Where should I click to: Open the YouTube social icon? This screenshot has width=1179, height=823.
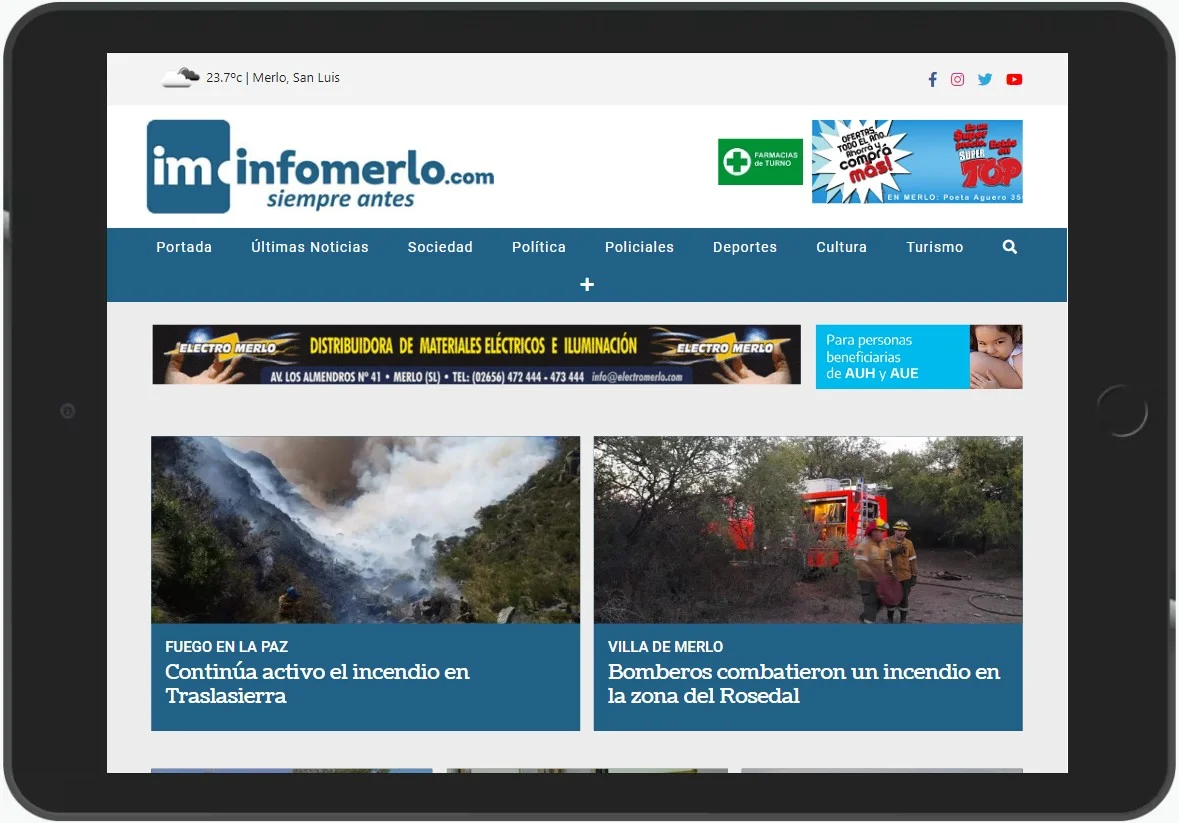pos(1014,80)
